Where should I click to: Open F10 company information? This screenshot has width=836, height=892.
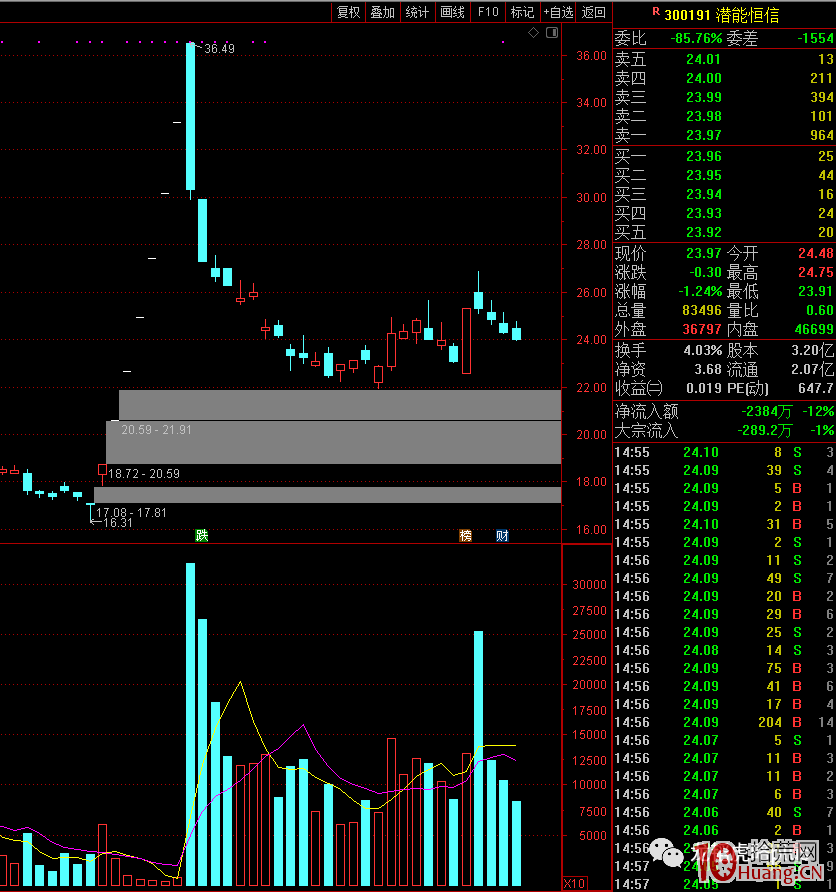[488, 12]
